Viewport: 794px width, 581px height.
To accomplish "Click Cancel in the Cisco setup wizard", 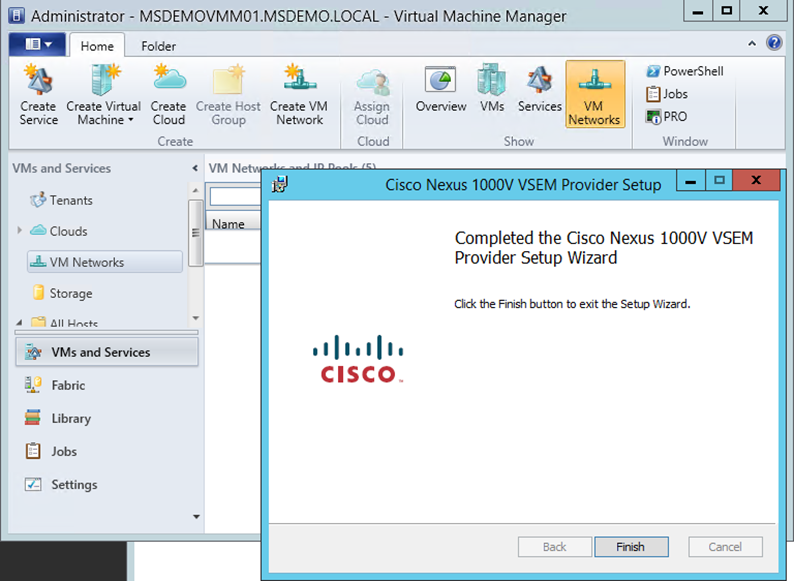I will pos(725,547).
